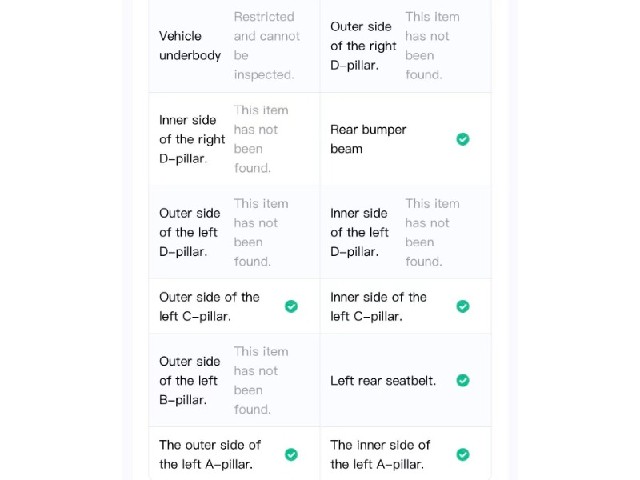Select Outer side of the left D-pillar label
This screenshot has height=480, width=640.
pos(190,232)
